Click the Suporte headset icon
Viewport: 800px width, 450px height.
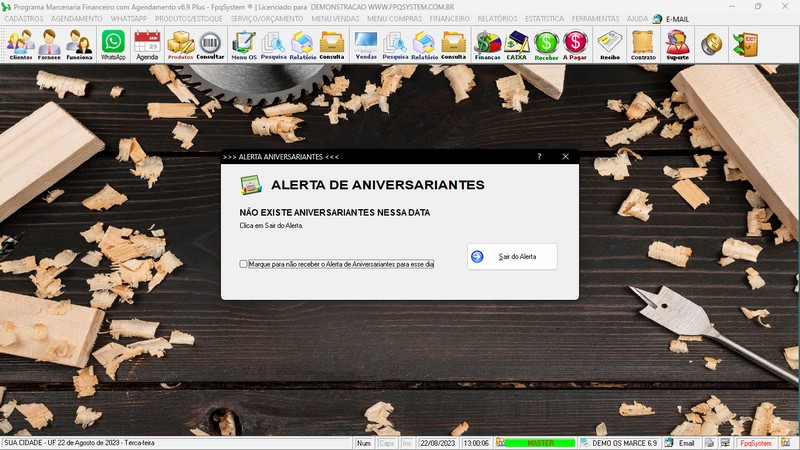point(678,44)
